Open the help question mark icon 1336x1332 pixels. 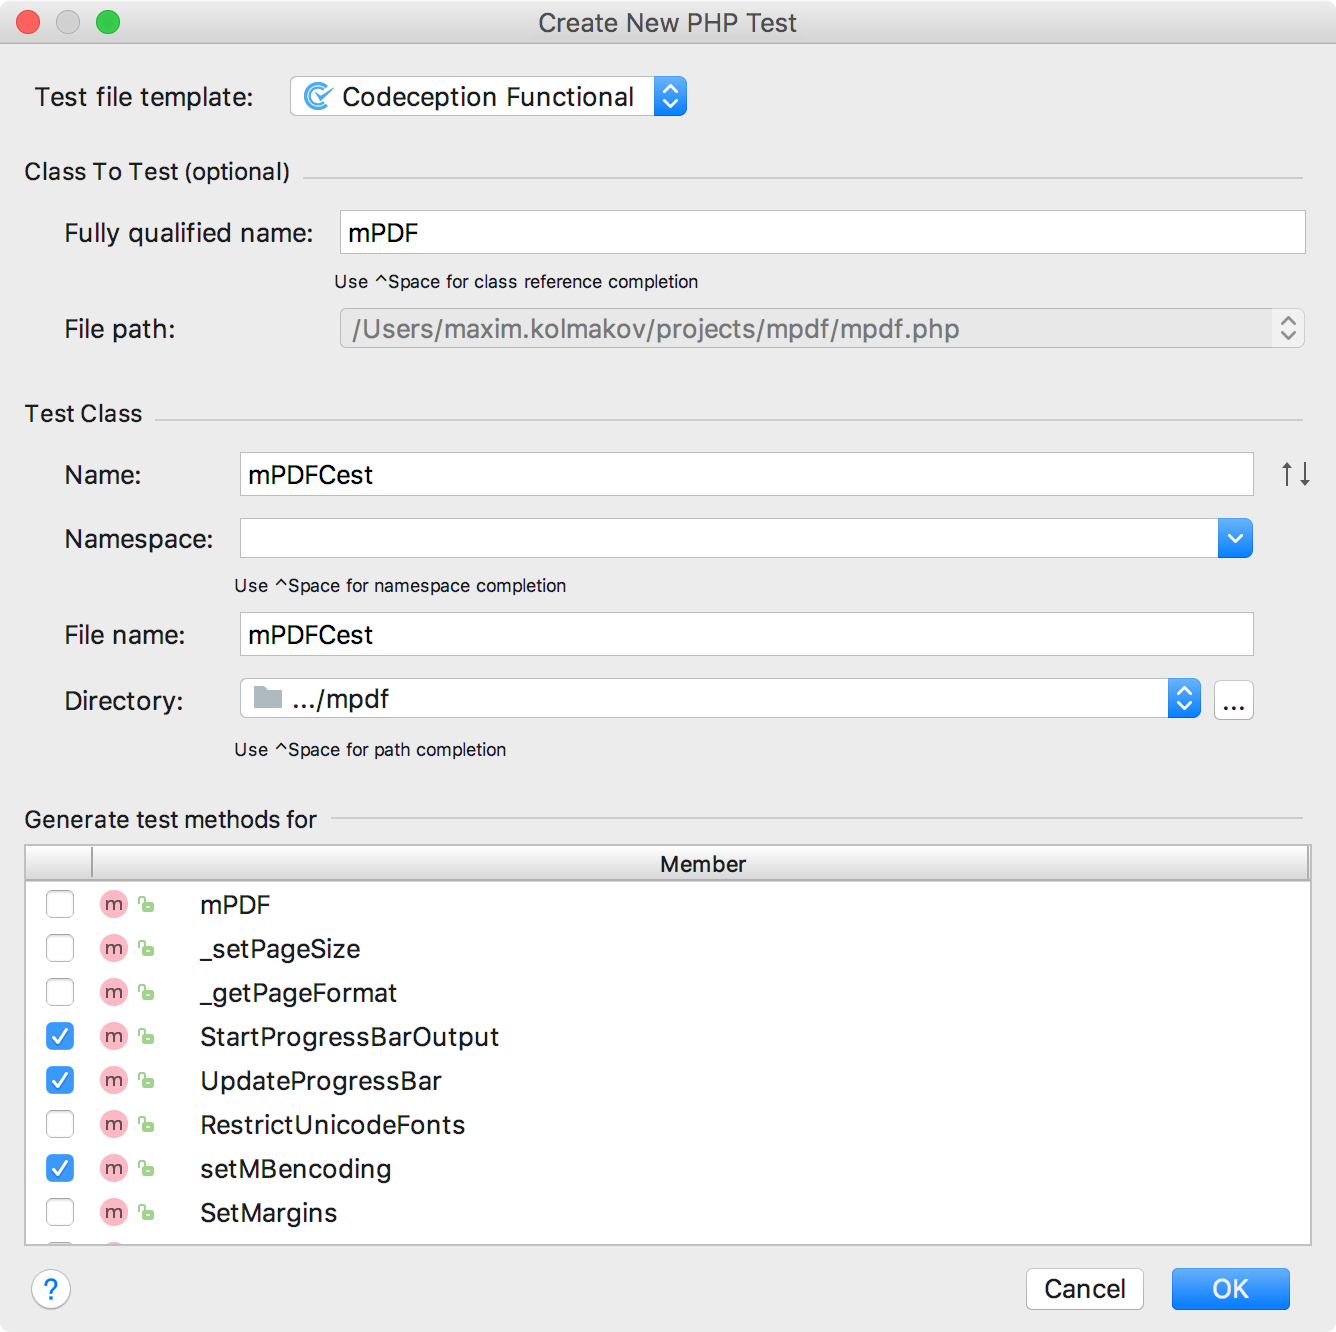pos(51,1289)
